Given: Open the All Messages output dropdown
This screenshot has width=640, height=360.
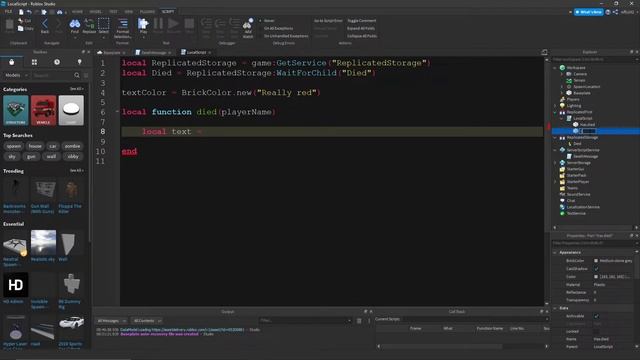Looking at the screenshot, I should click(111, 321).
